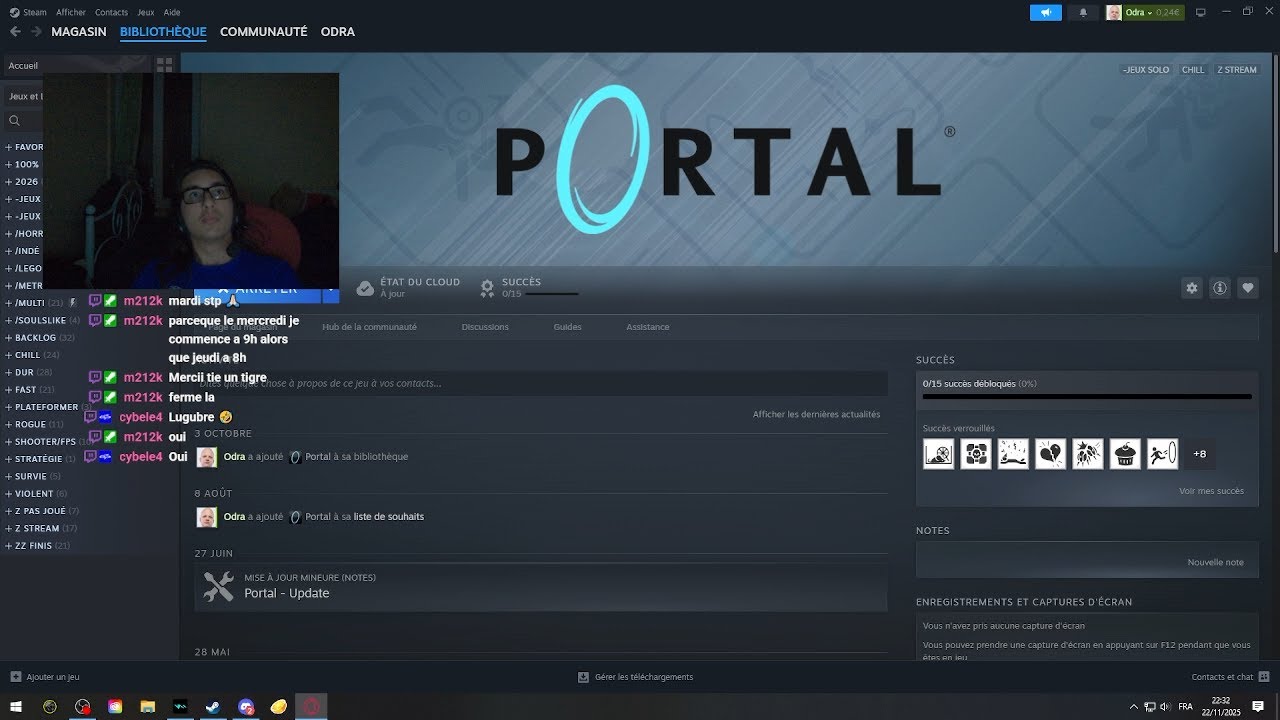1280x720 pixels.
Task: Click the Steam icon in taskbar
Action: tap(213, 707)
